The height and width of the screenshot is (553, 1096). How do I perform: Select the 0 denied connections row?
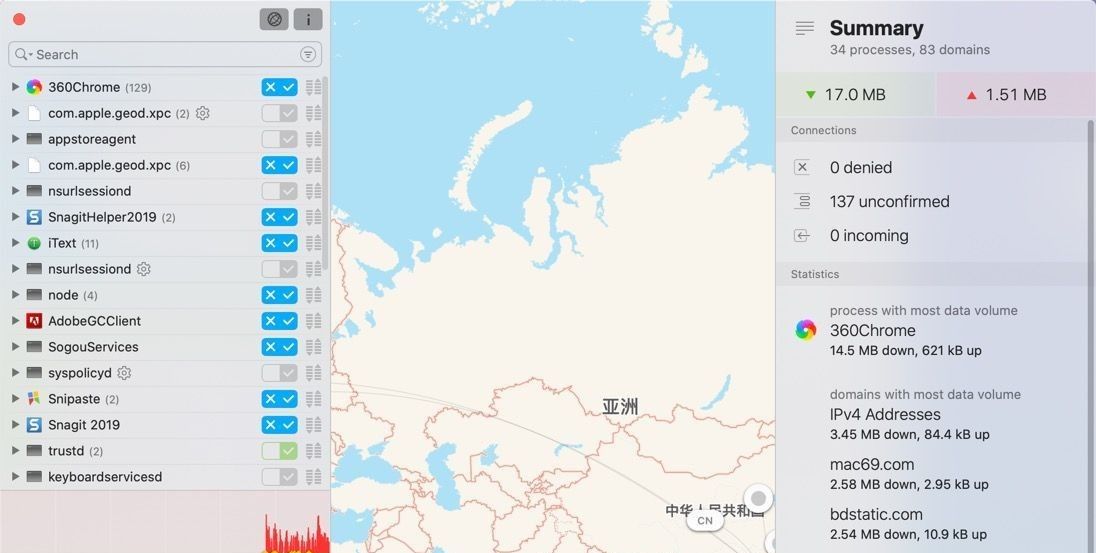(860, 168)
